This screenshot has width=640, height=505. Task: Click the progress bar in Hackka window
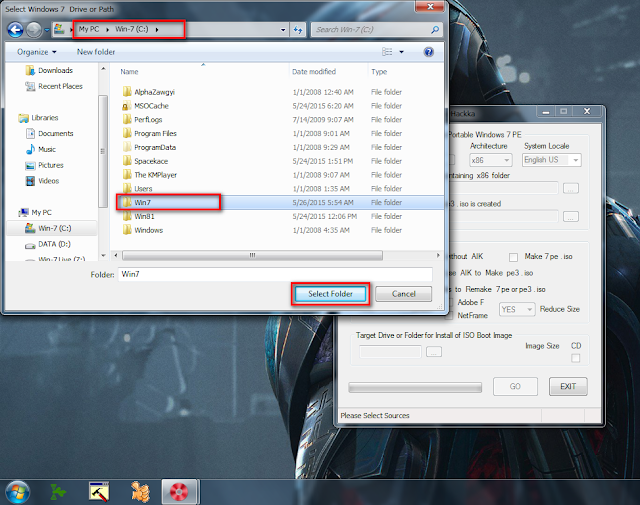(415, 387)
